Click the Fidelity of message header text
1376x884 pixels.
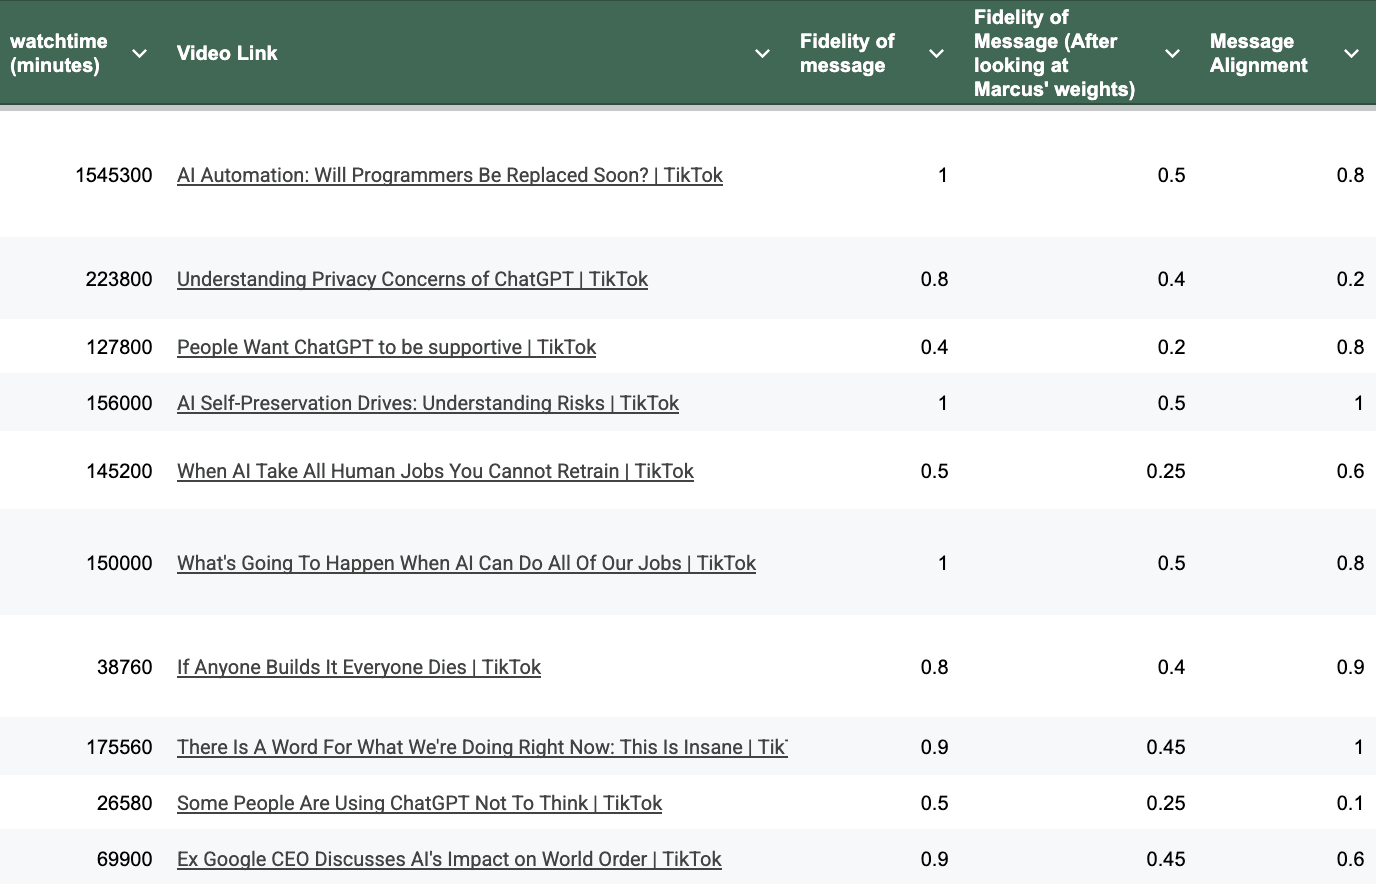pos(847,53)
